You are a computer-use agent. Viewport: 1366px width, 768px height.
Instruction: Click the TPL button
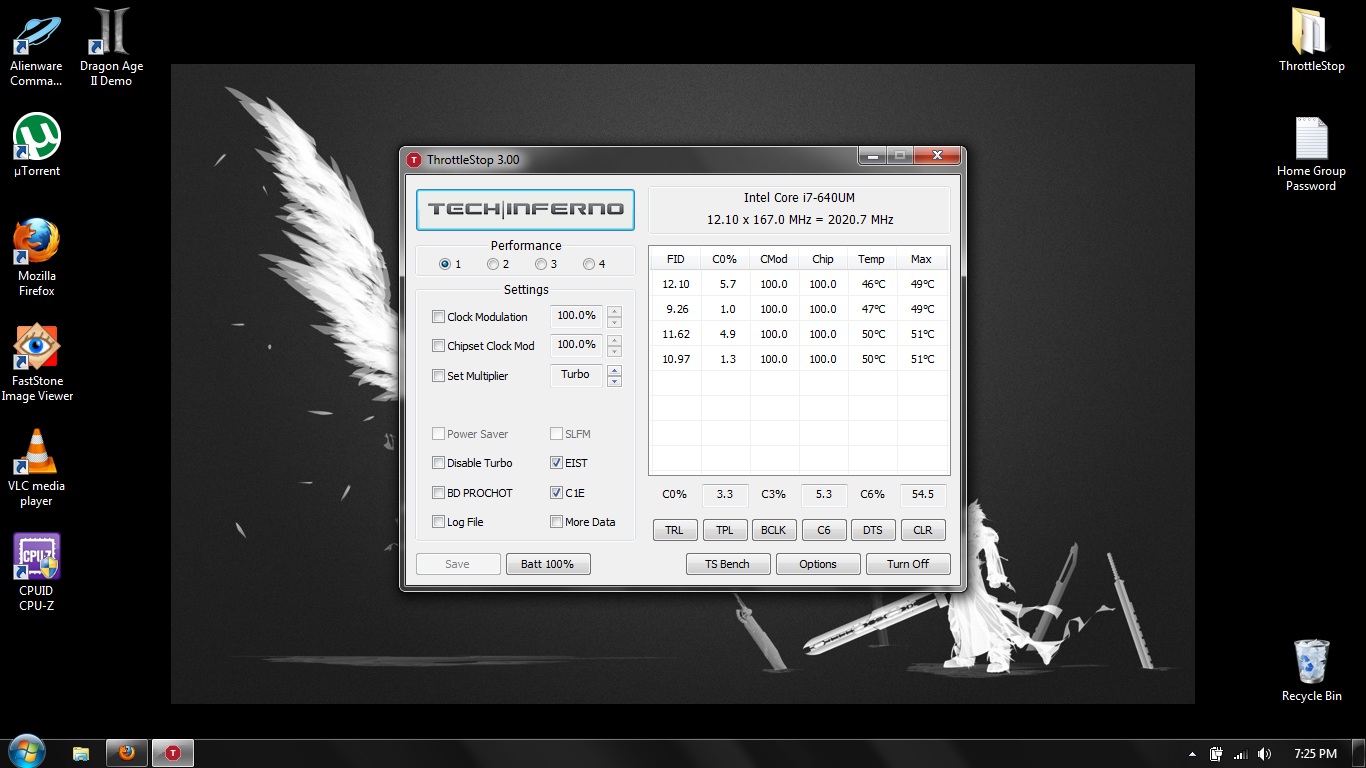[725, 530]
